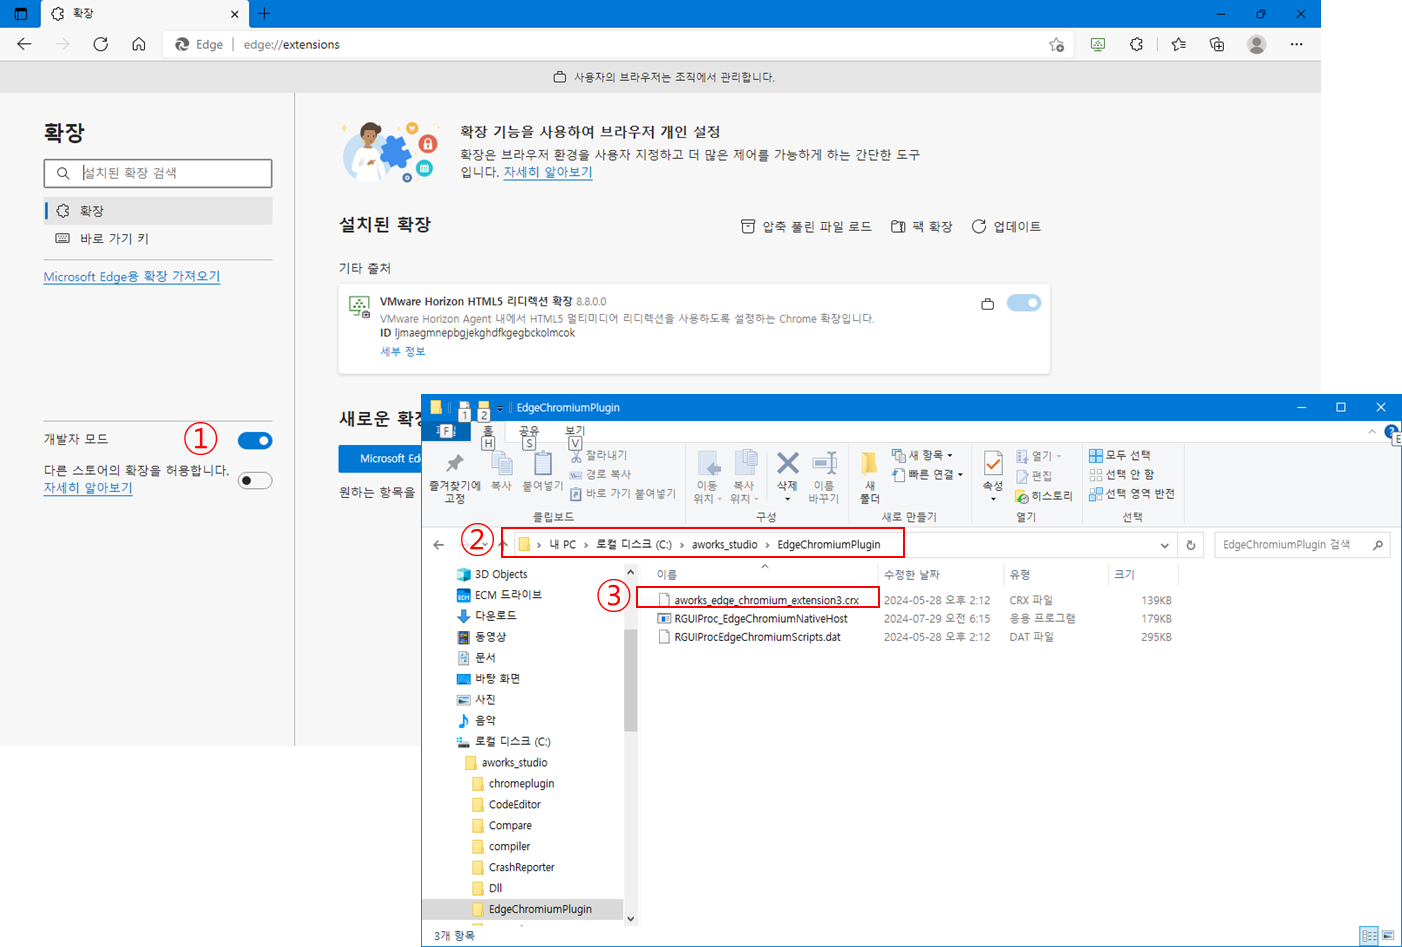The width and height of the screenshot is (1402, 947).
Task: Select ECM 드라이브 in navigation pane
Action: 507,594
